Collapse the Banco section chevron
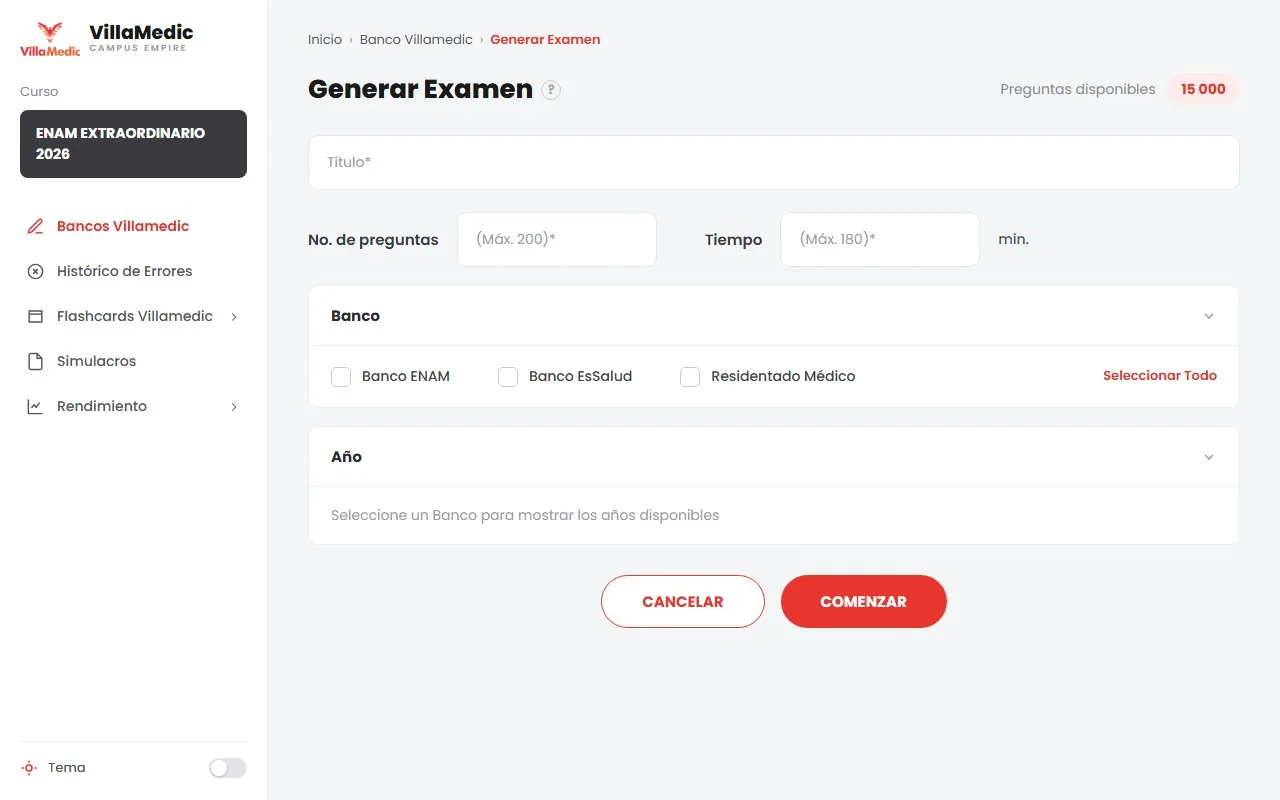Screen dimensions: 1280x800 click(1209, 316)
